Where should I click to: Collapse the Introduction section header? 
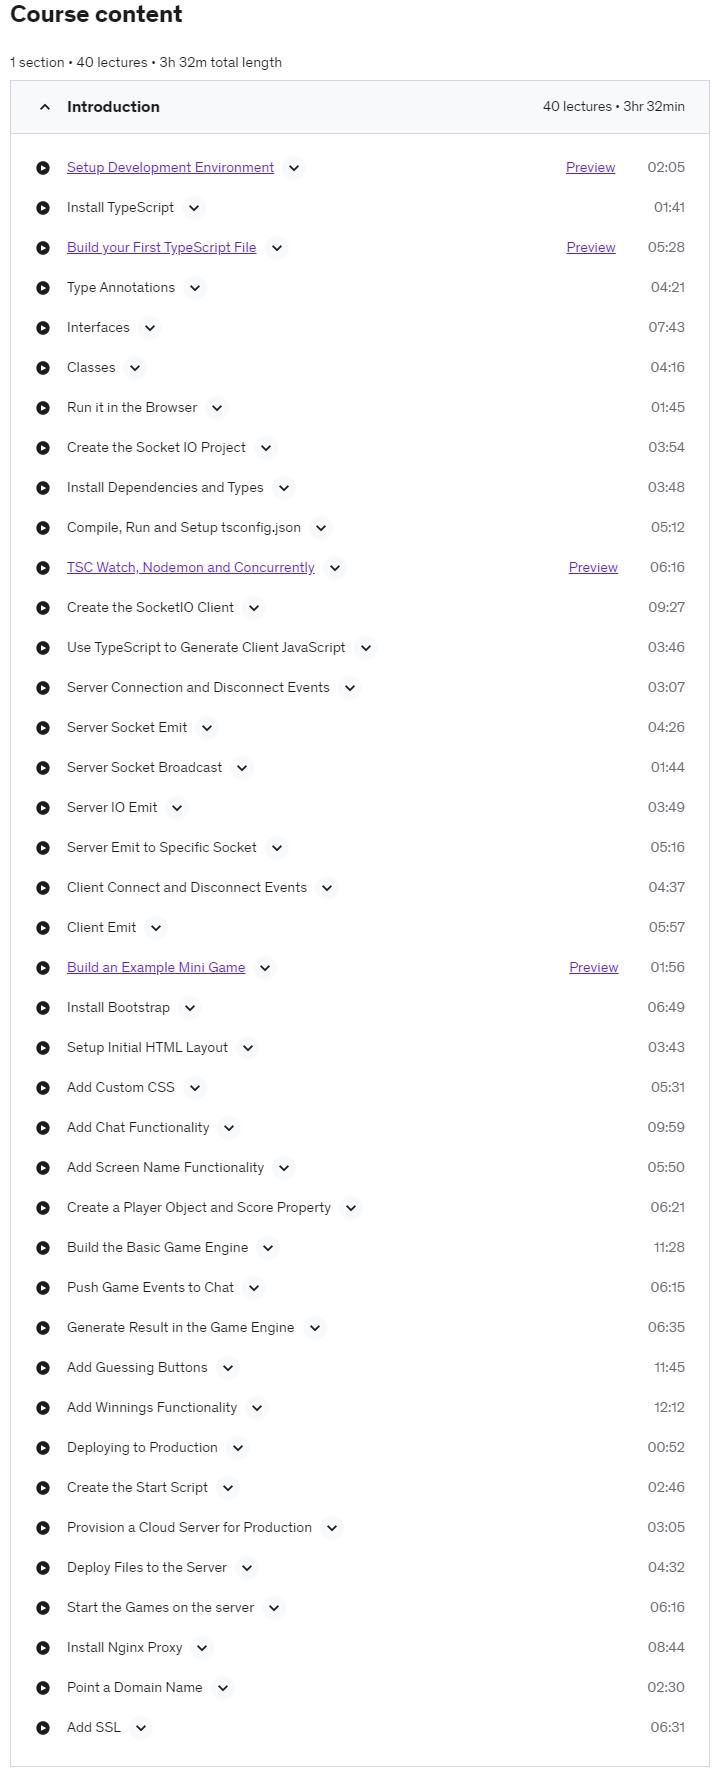click(x=360, y=107)
